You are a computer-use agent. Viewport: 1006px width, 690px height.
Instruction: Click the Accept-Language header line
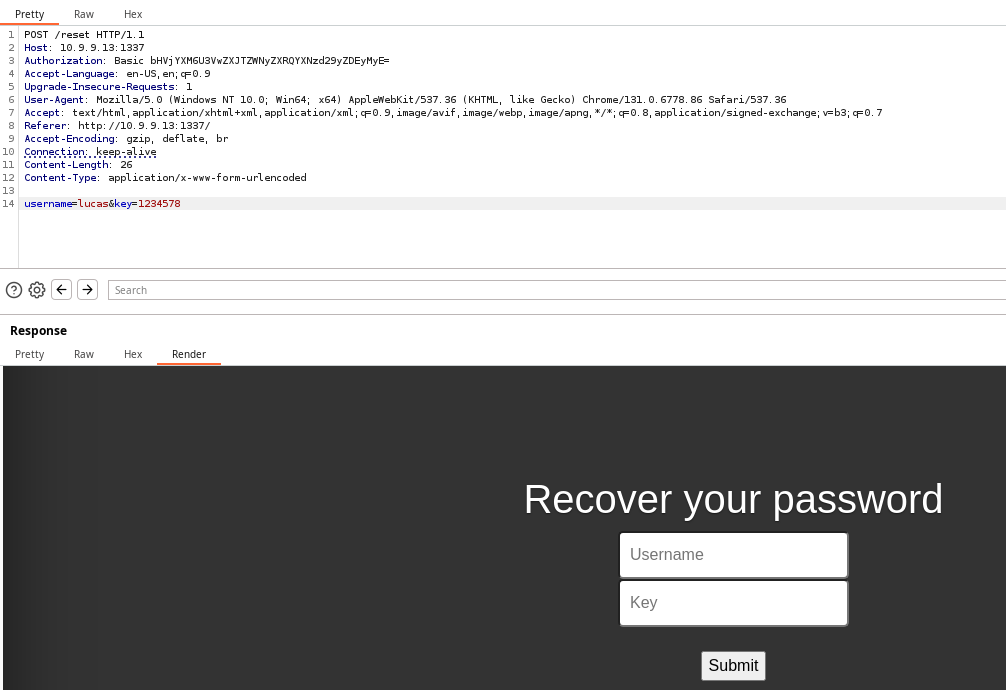(117, 74)
